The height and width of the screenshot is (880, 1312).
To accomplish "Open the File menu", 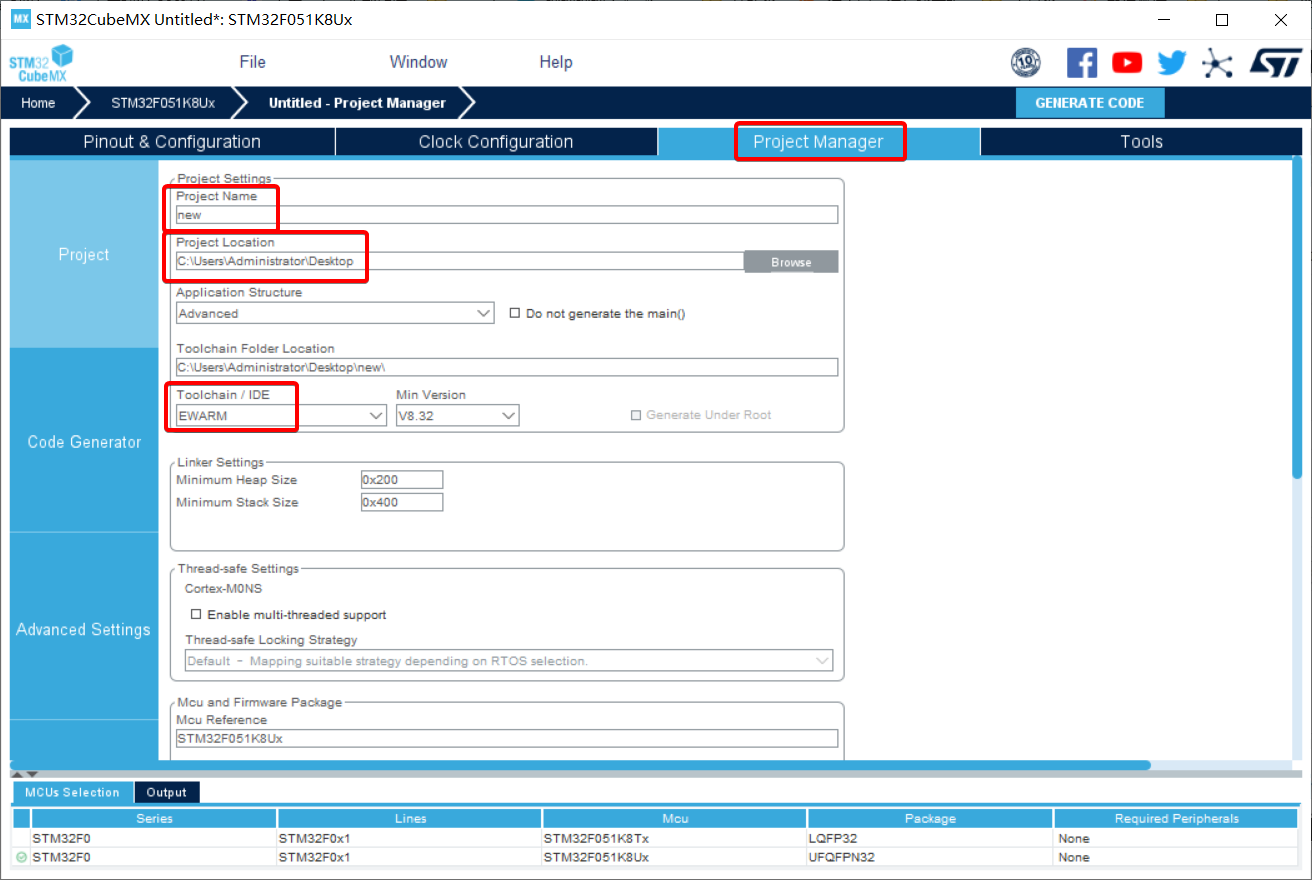I will pos(253,62).
